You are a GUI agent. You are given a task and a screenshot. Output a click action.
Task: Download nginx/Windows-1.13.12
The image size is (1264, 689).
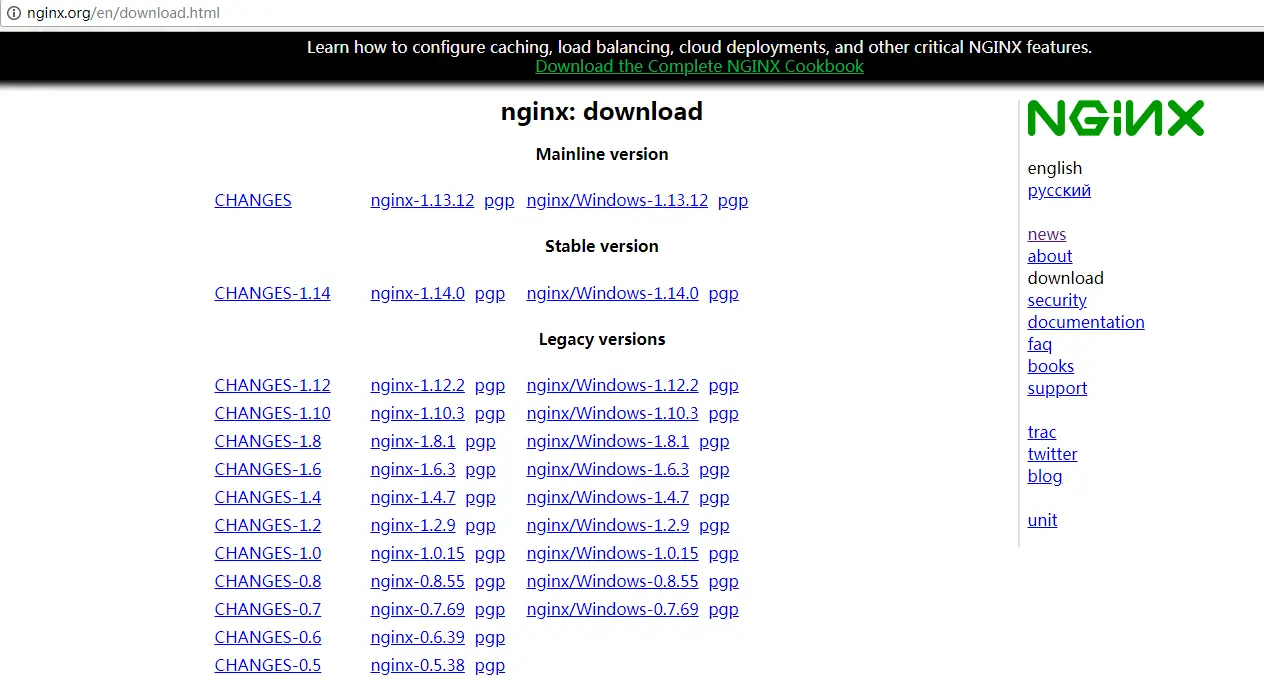coord(617,200)
